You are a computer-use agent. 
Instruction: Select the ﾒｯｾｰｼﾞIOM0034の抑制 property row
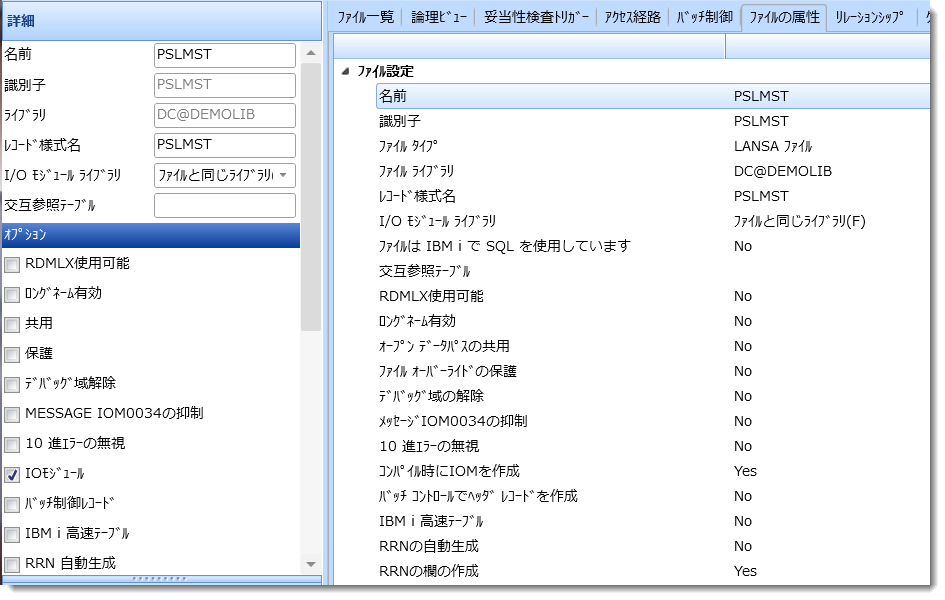[x=653, y=421]
